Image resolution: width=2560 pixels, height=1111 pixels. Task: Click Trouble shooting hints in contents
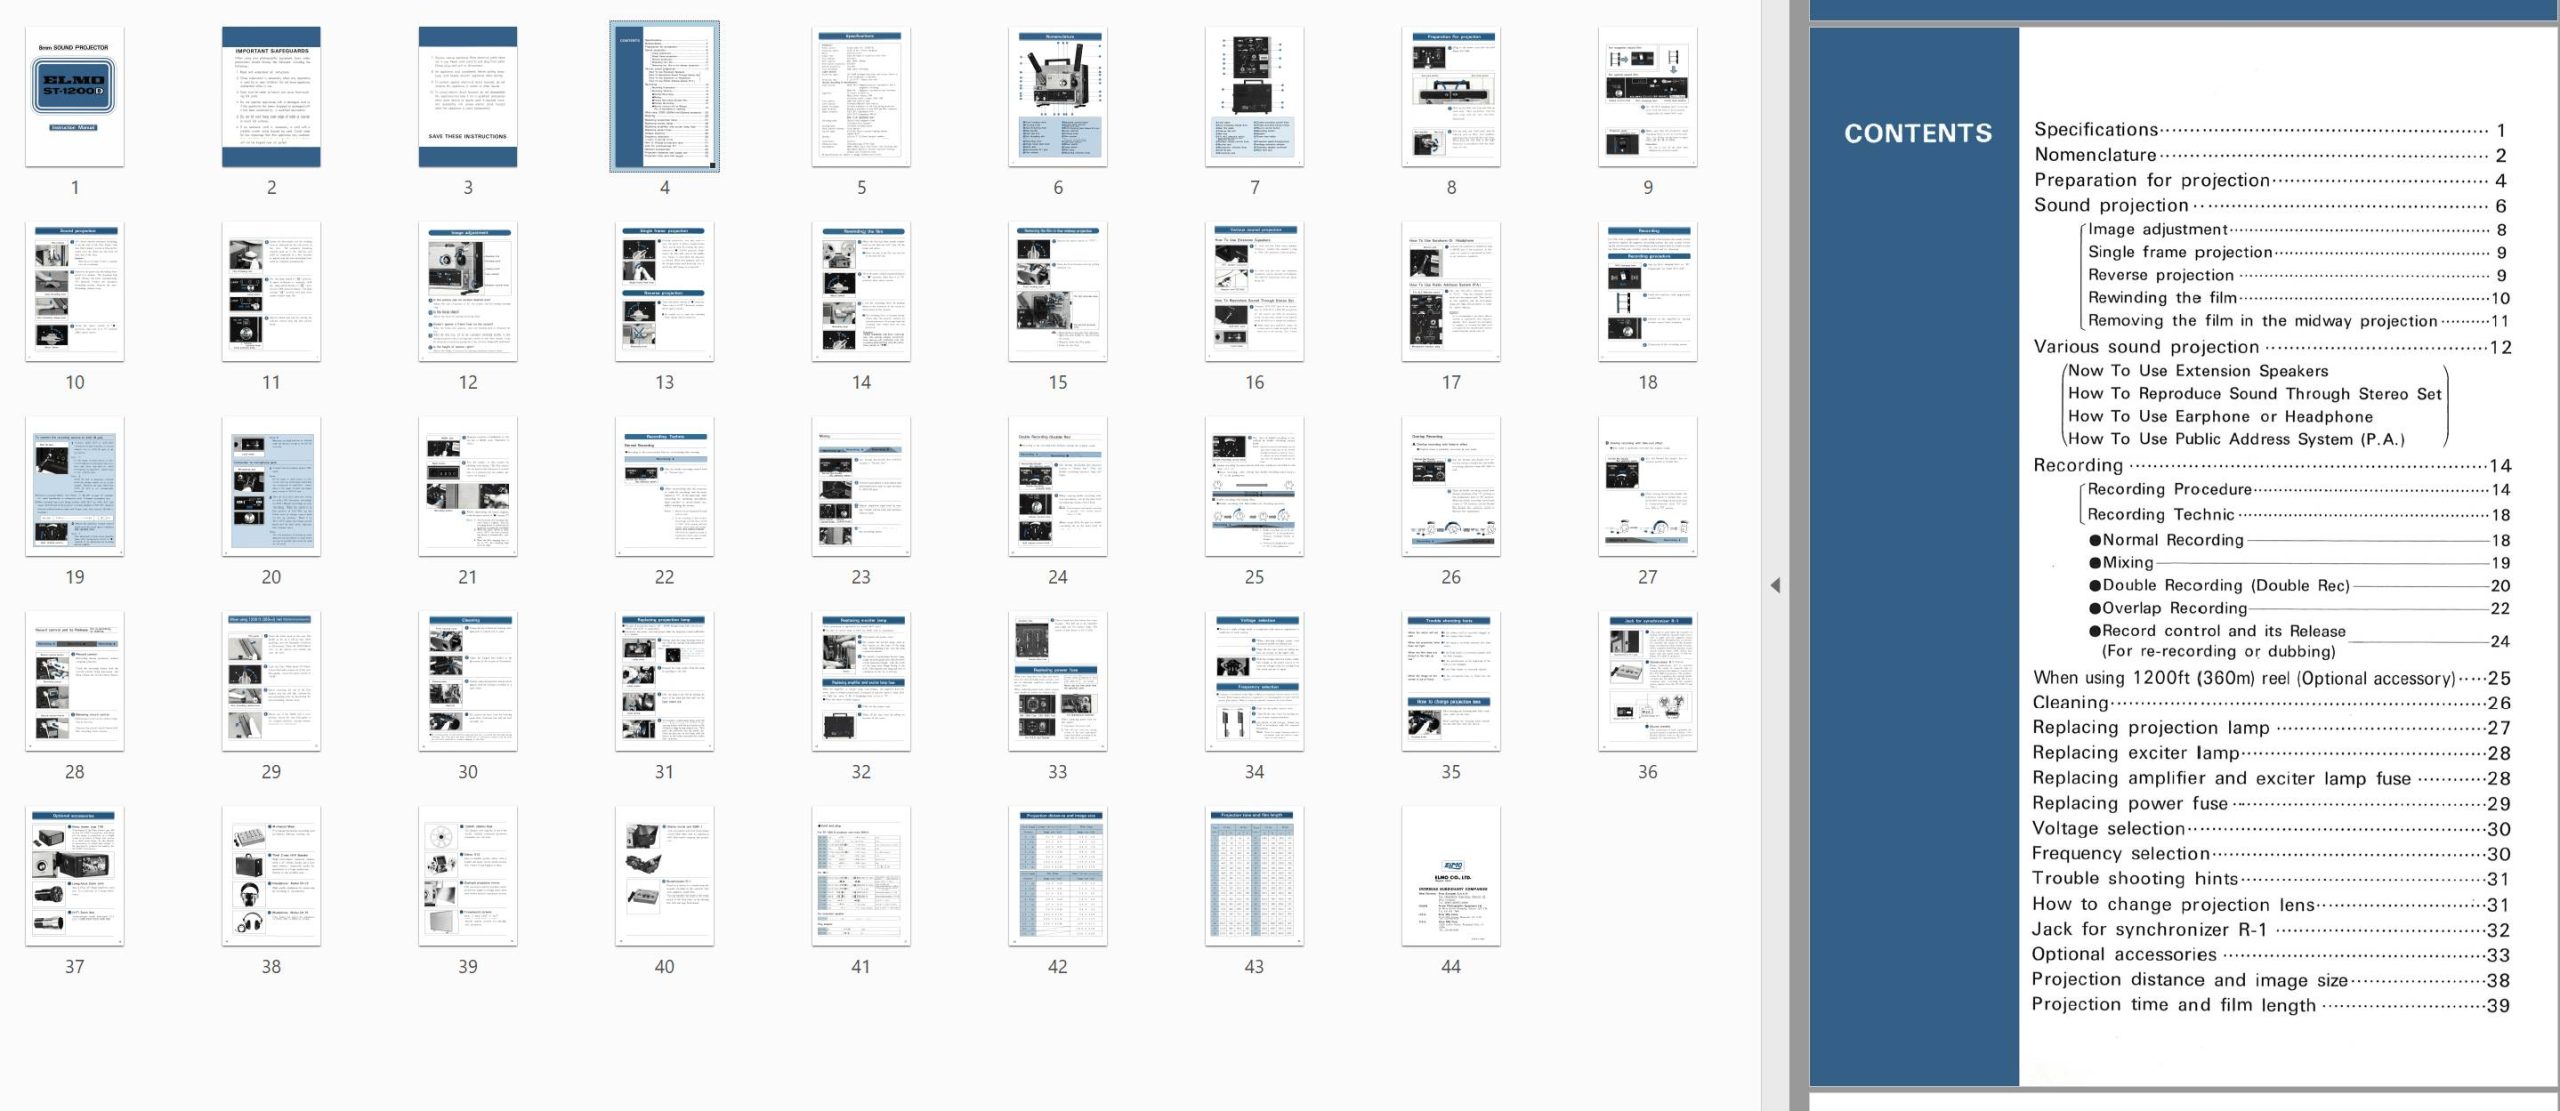click(2134, 878)
